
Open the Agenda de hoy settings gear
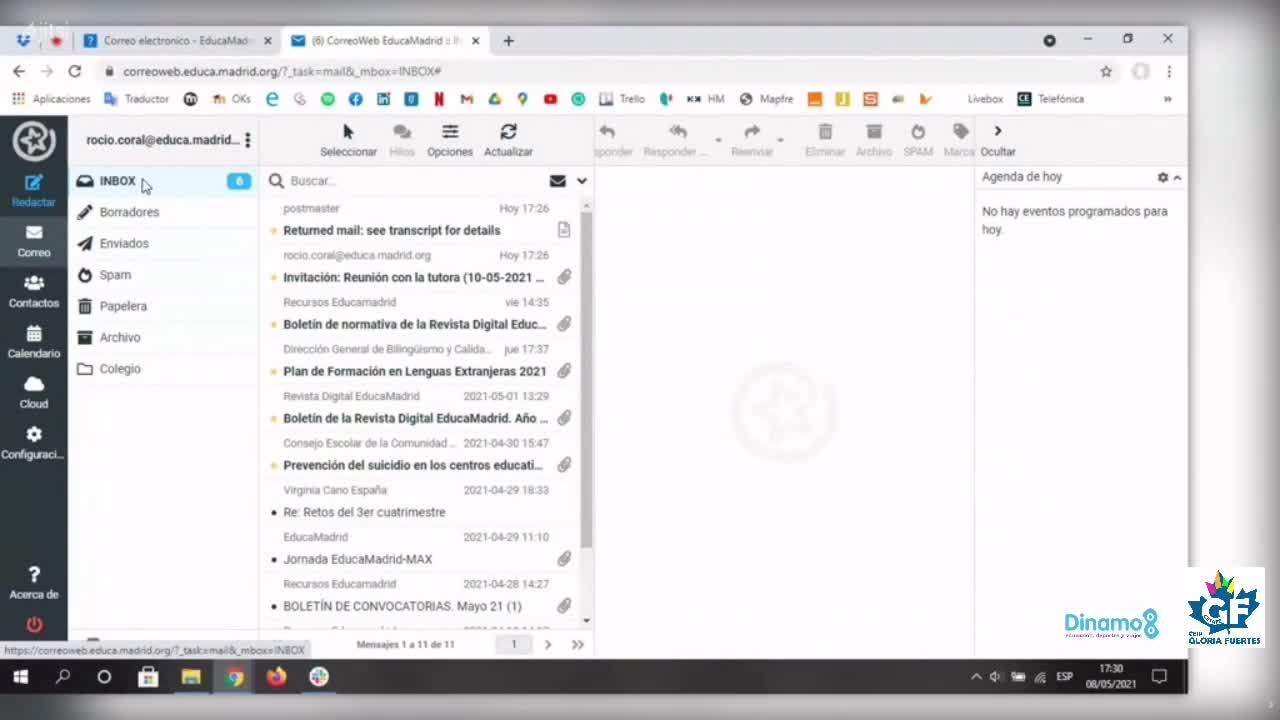click(x=1162, y=177)
